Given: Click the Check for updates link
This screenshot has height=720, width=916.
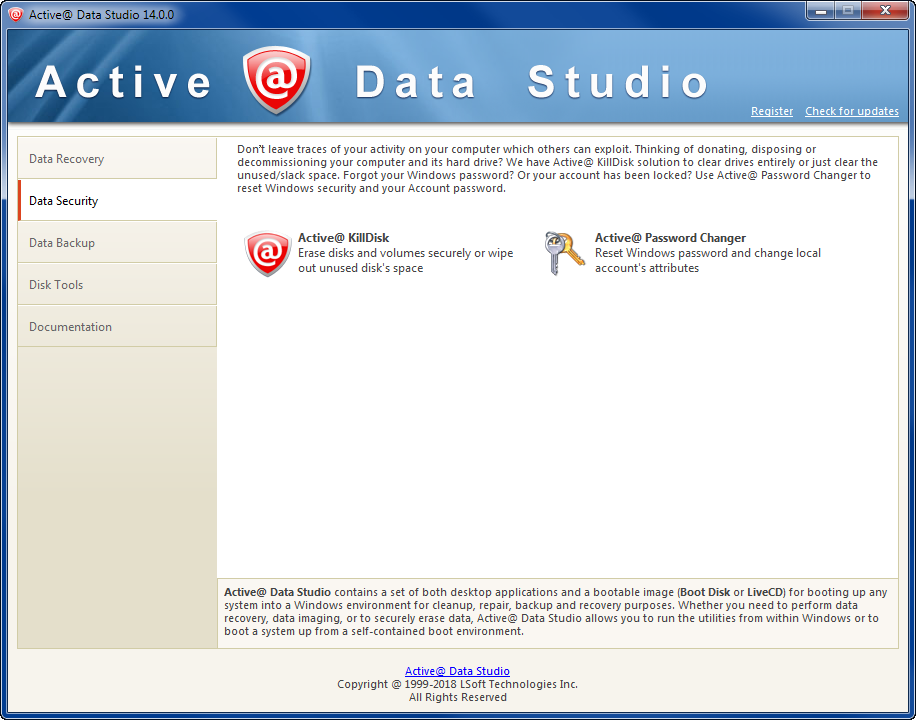Looking at the screenshot, I should coord(852,111).
